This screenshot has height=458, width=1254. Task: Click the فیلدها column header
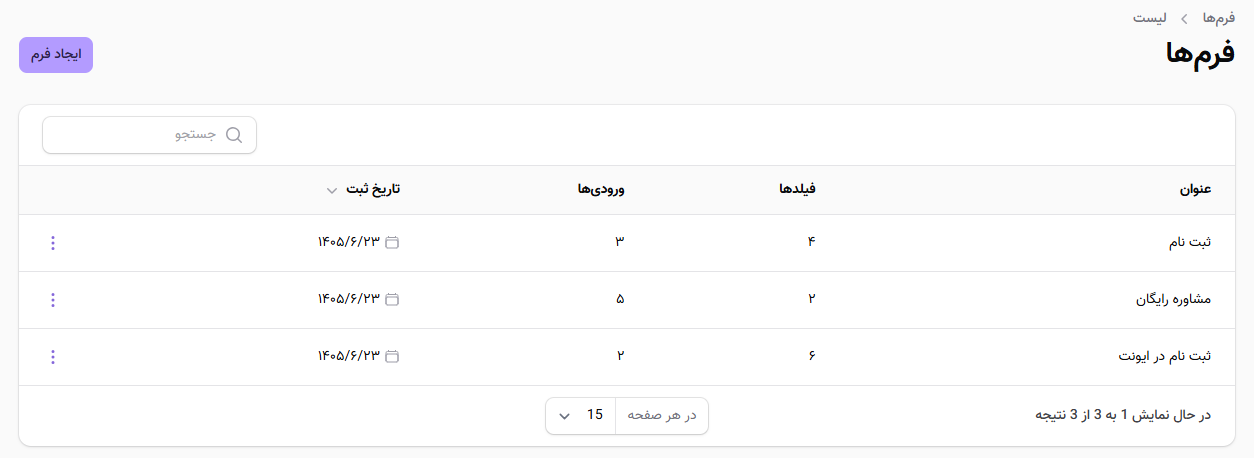pyautogui.click(x=798, y=190)
